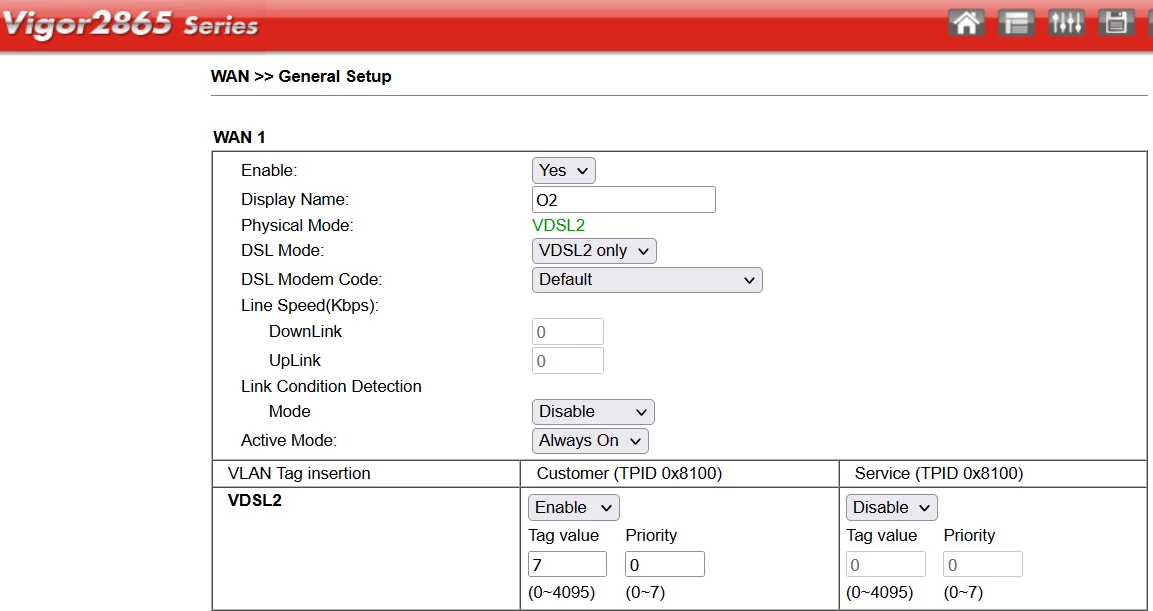Click the Display Name field containing O2
Viewport: 1153px width, 611px height.
[x=624, y=200]
